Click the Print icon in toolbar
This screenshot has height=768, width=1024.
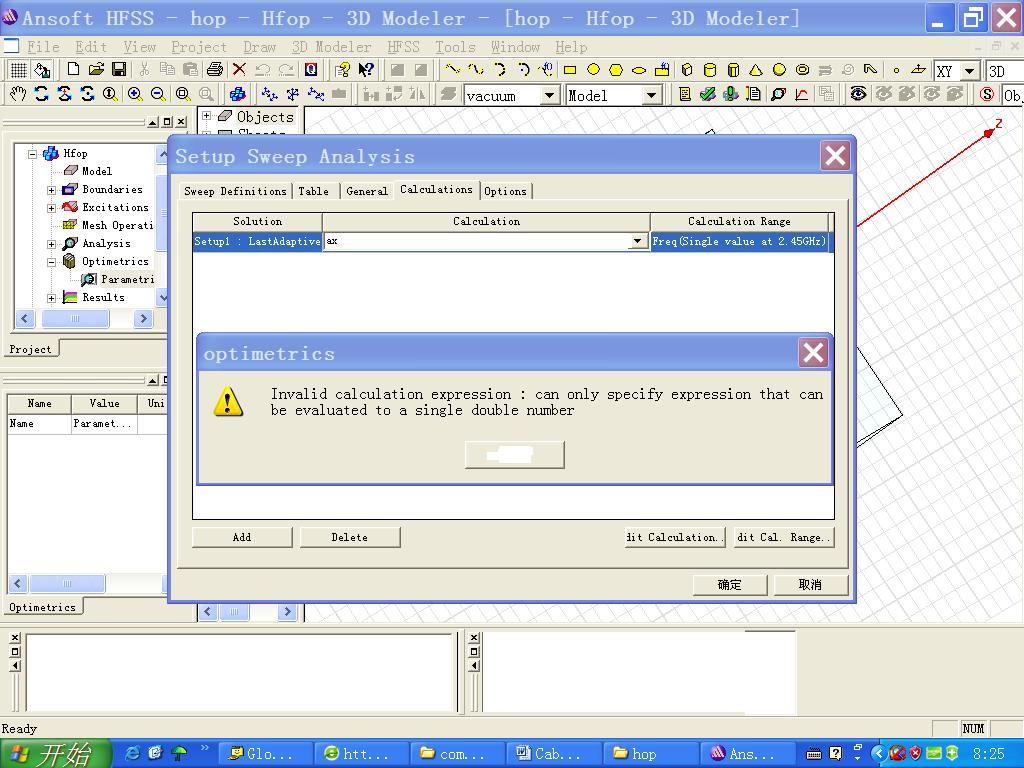[x=214, y=69]
